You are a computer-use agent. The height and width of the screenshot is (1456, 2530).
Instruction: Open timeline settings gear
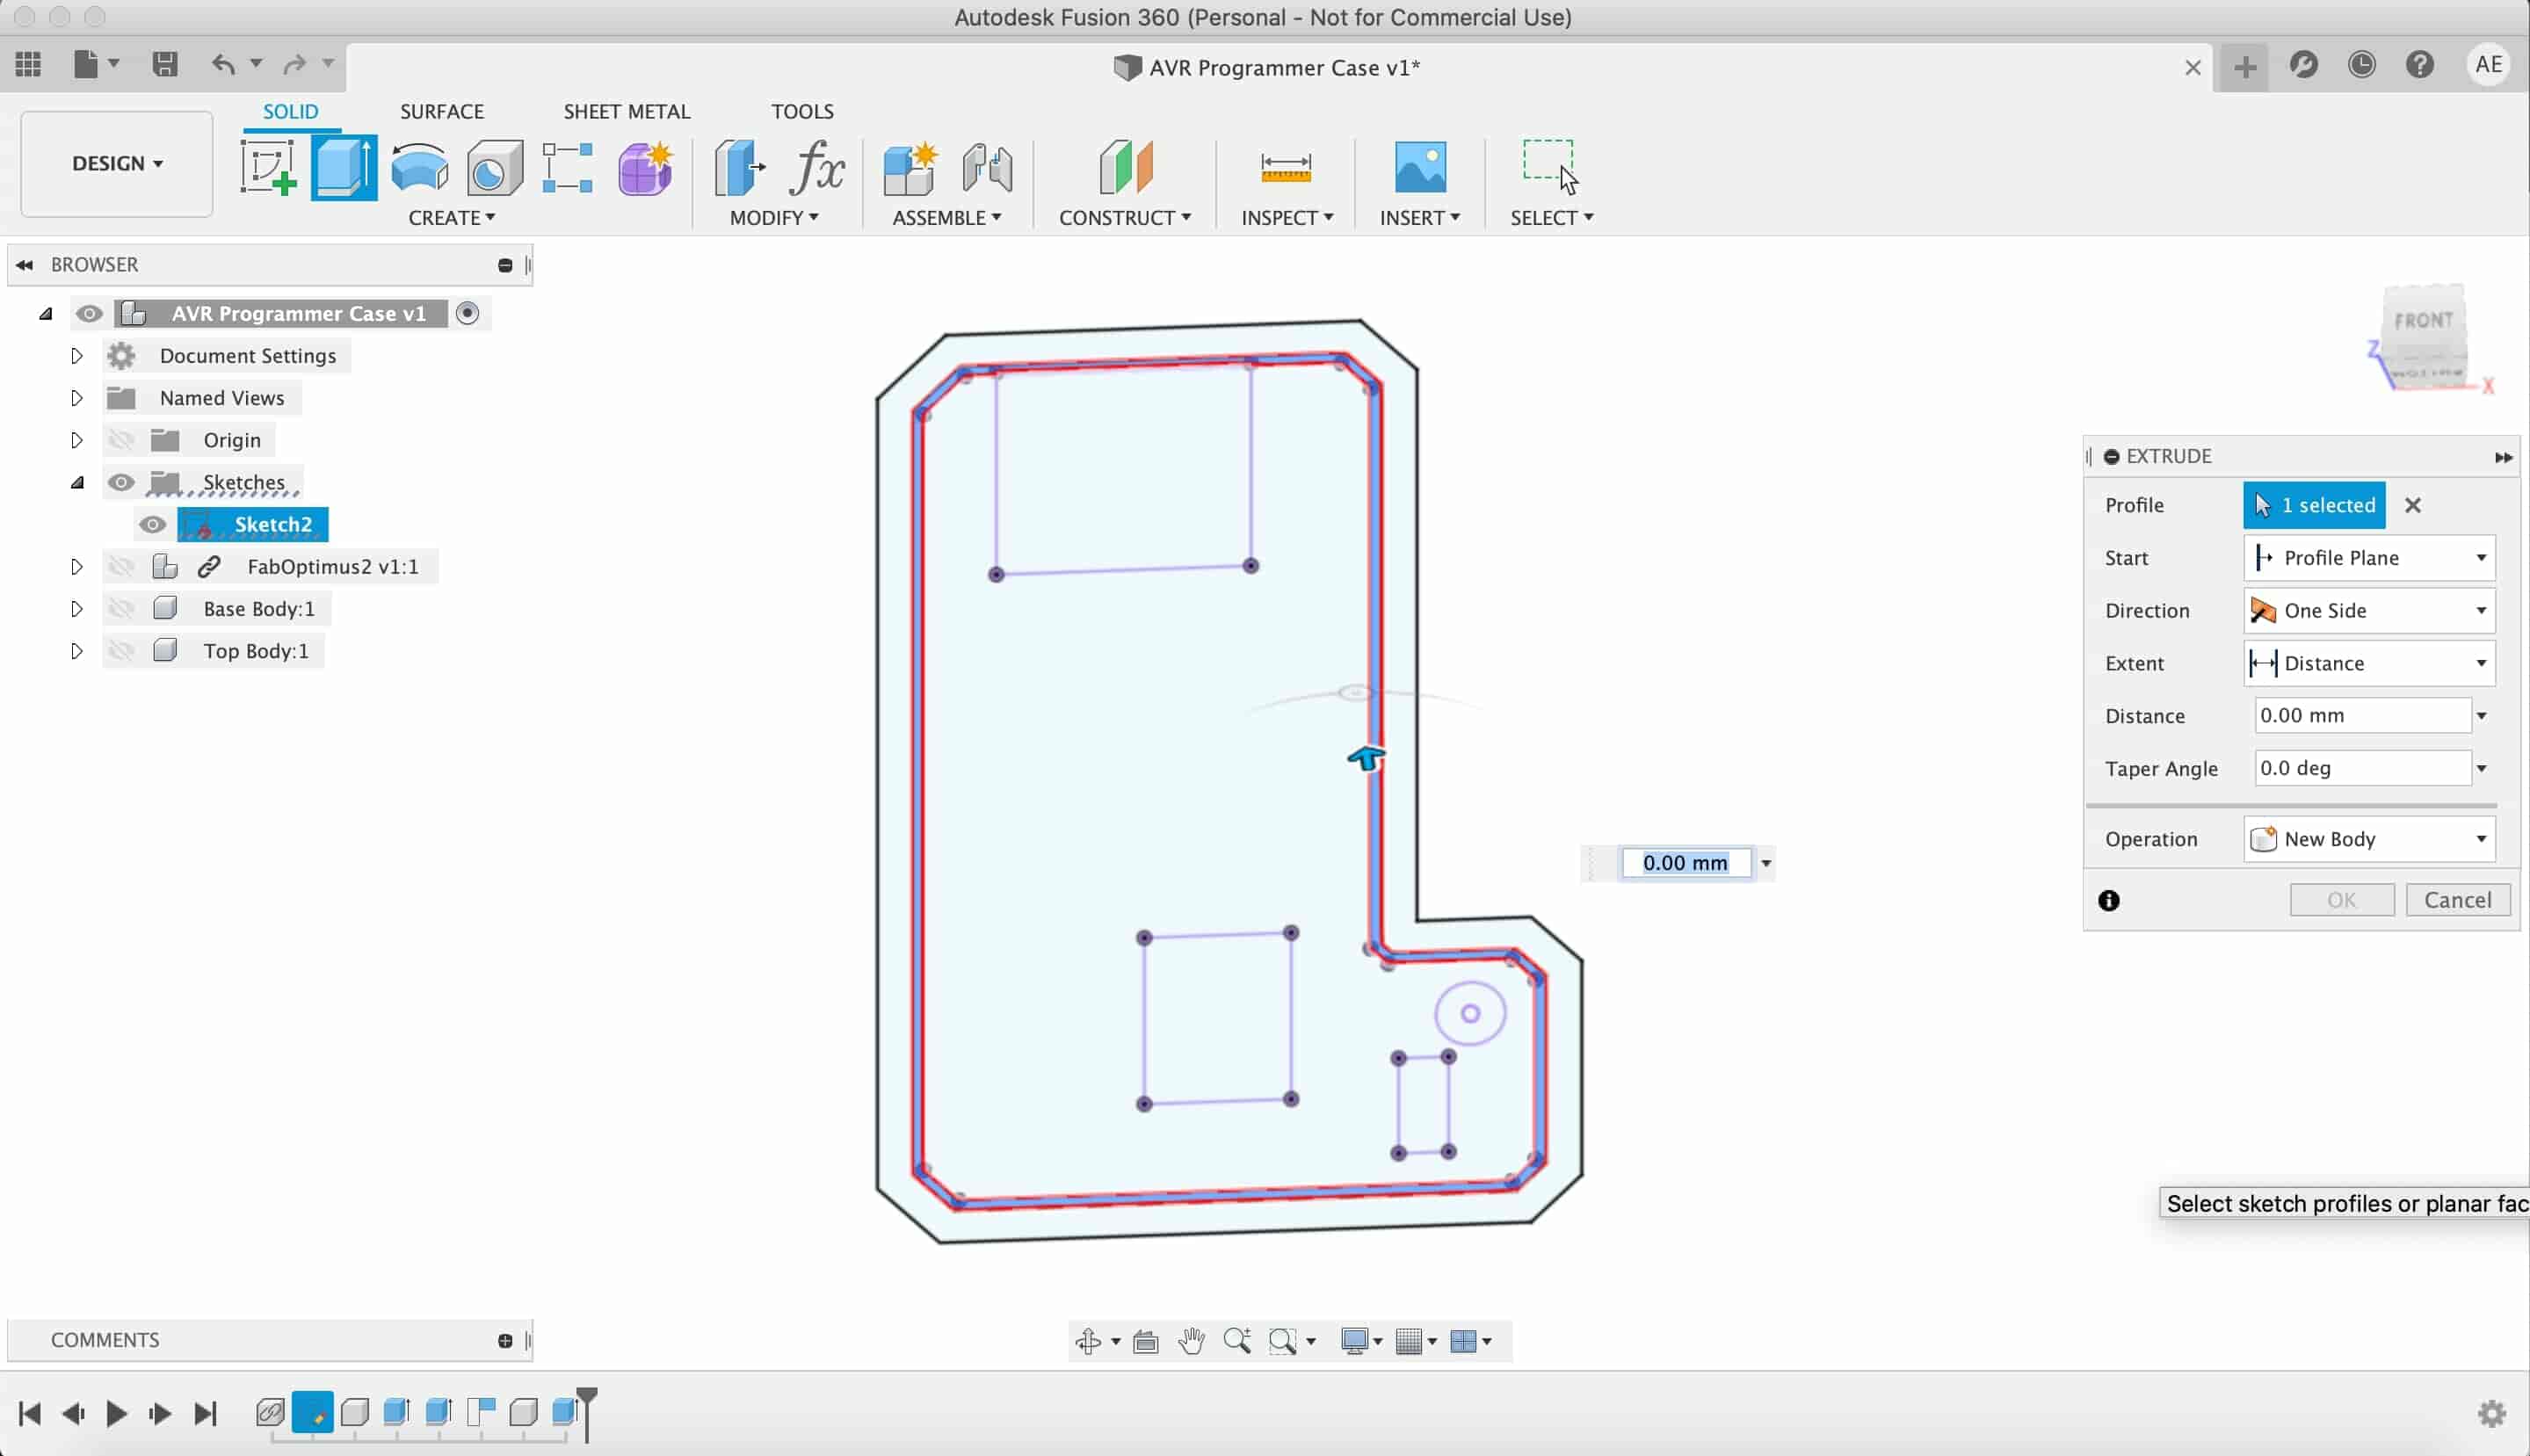2491,1413
